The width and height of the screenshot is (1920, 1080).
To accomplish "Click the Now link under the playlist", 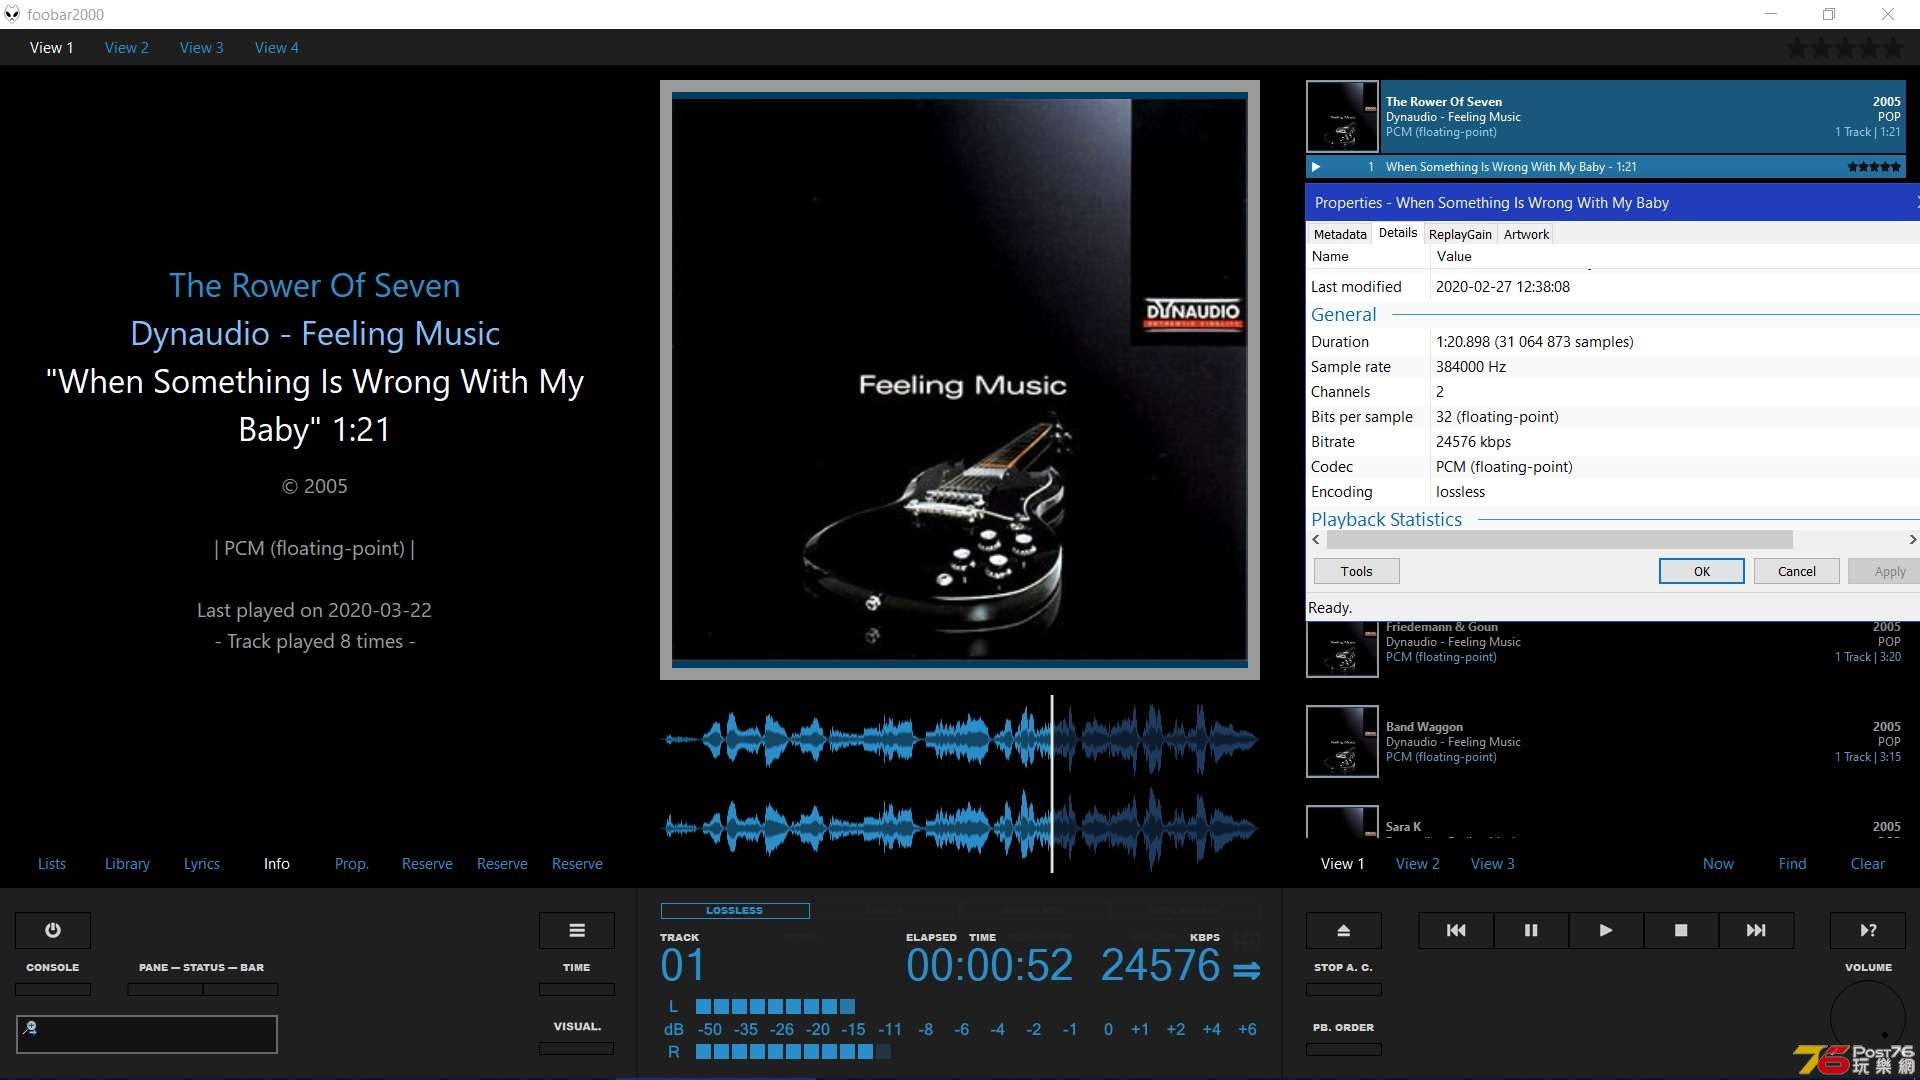I will (x=1718, y=864).
